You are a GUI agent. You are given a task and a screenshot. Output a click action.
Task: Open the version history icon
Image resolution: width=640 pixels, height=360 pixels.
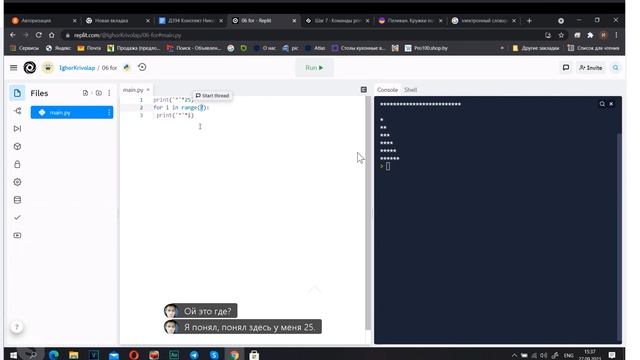[x=142, y=67]
